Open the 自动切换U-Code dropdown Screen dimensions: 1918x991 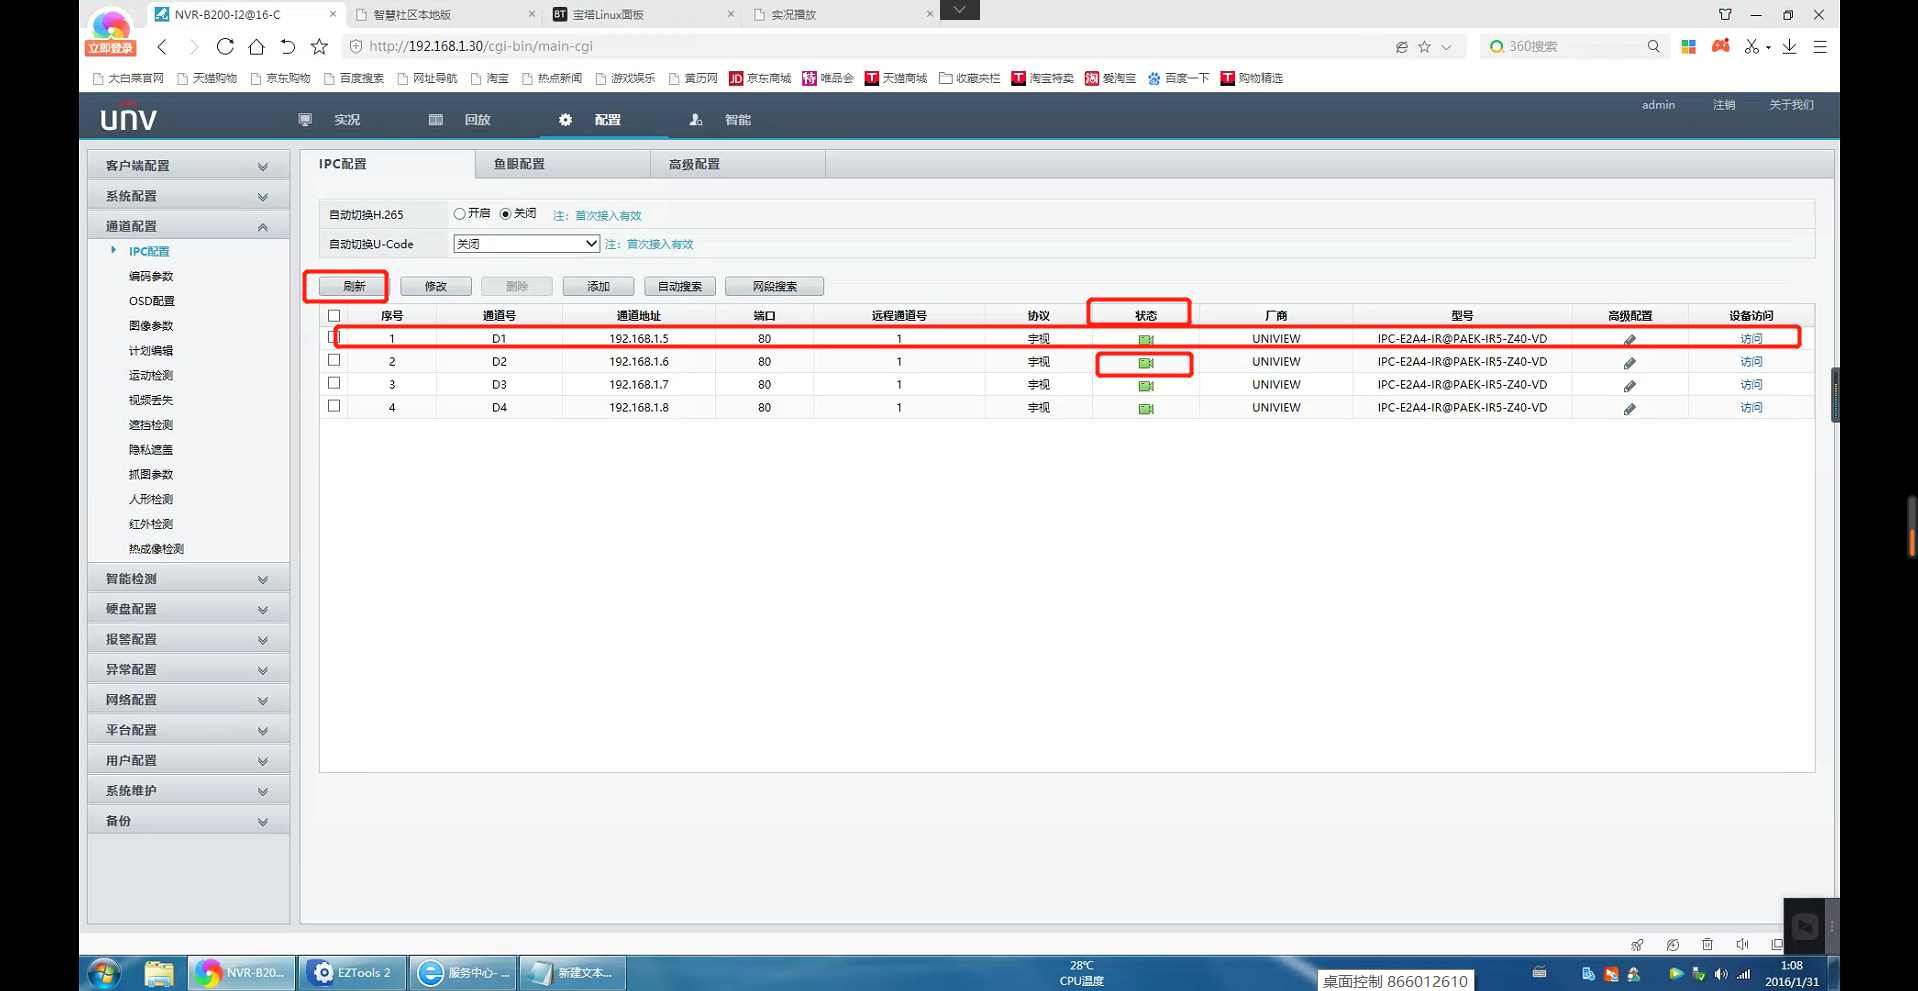coord(526,244)
